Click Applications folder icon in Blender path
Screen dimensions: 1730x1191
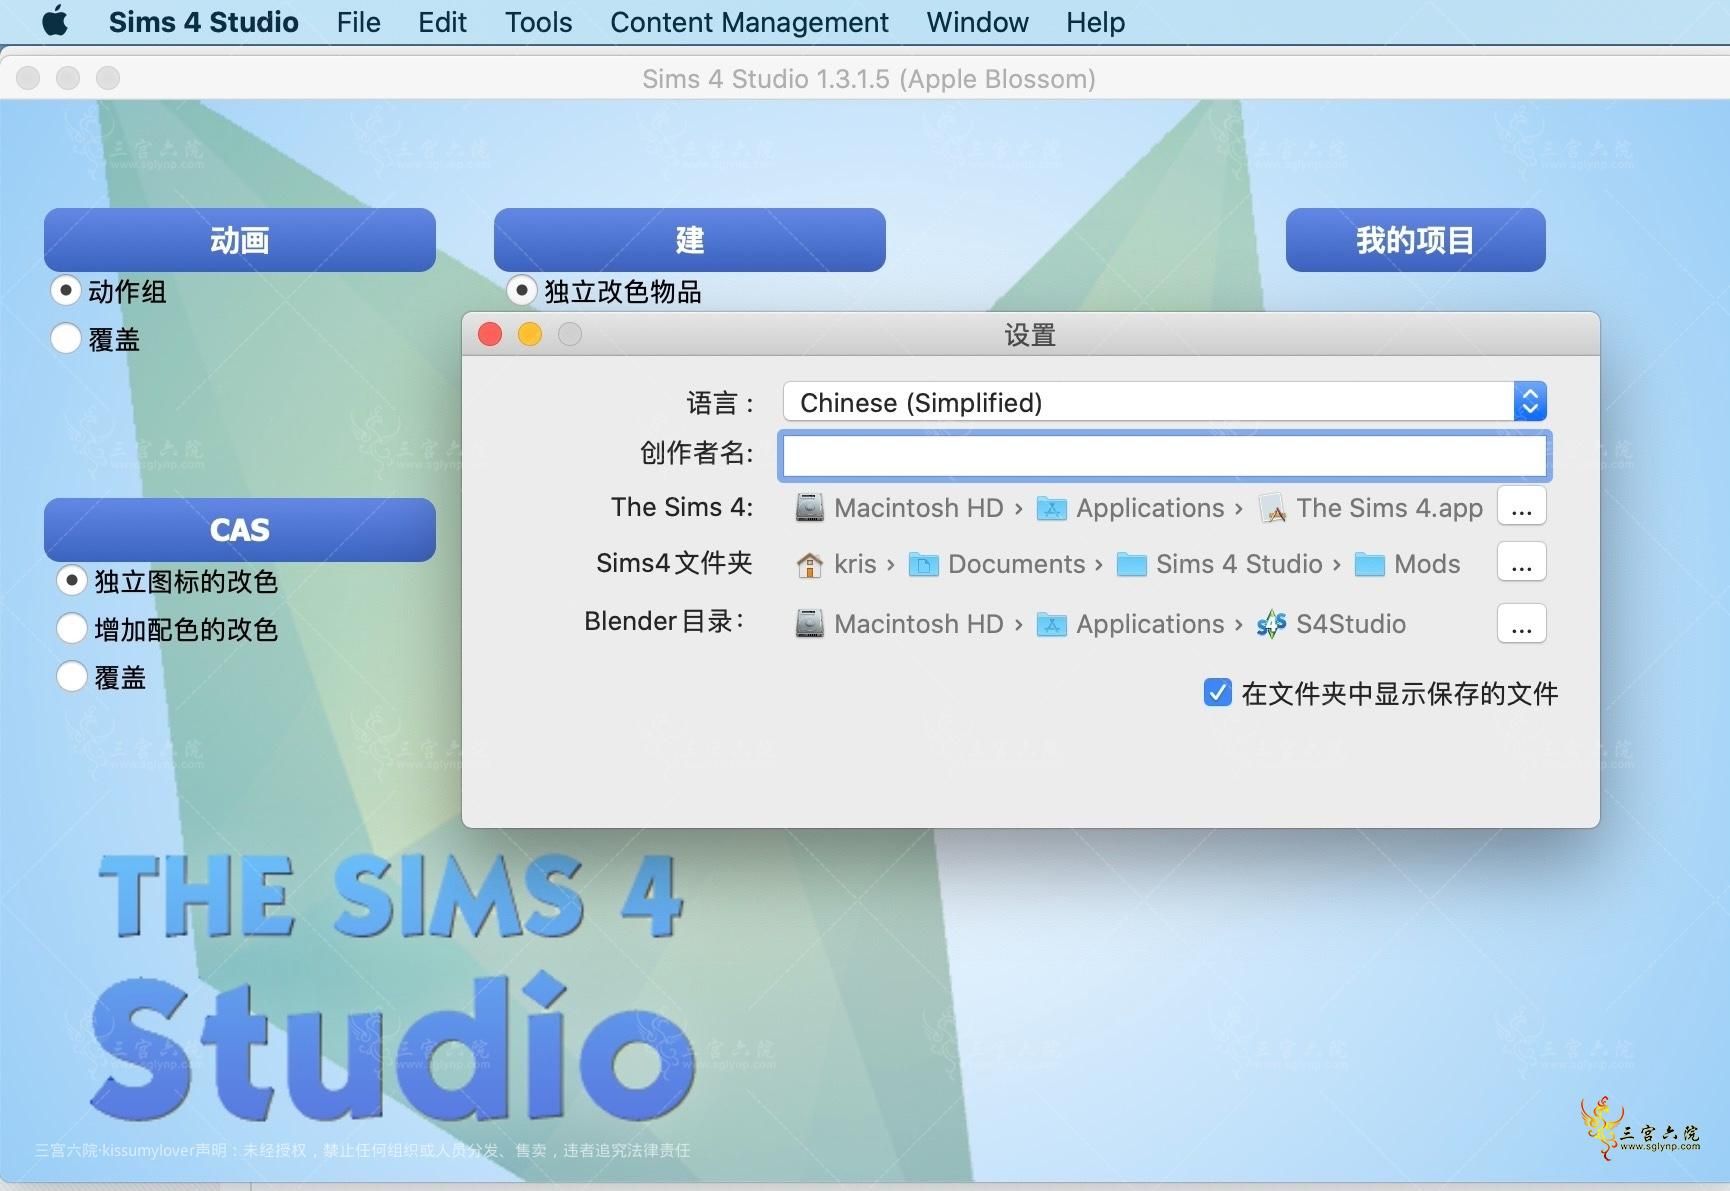click(1051, 625)
